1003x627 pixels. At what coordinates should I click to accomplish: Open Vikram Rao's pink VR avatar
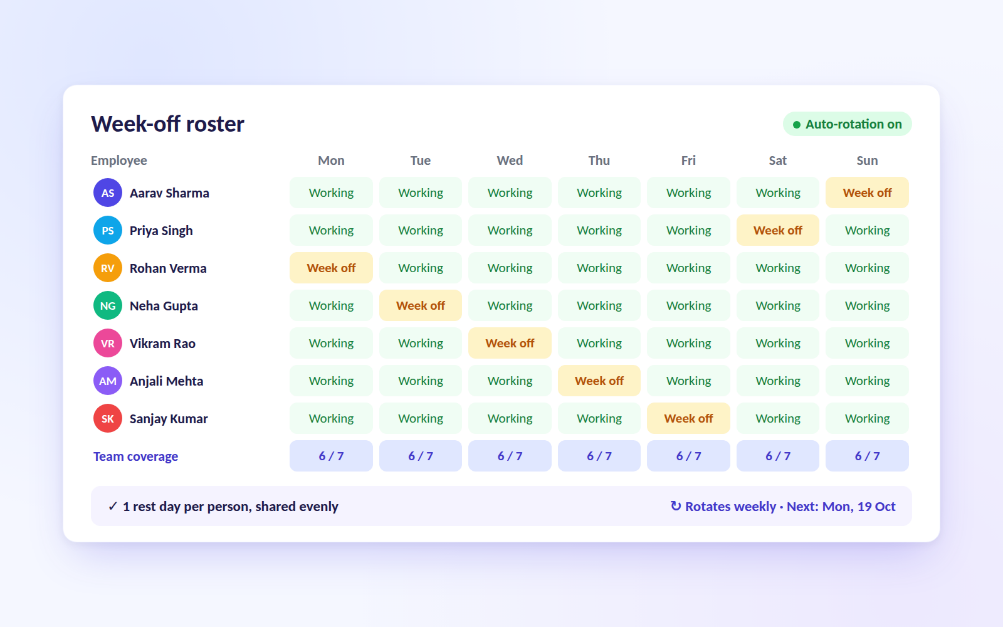click(107, 344)
